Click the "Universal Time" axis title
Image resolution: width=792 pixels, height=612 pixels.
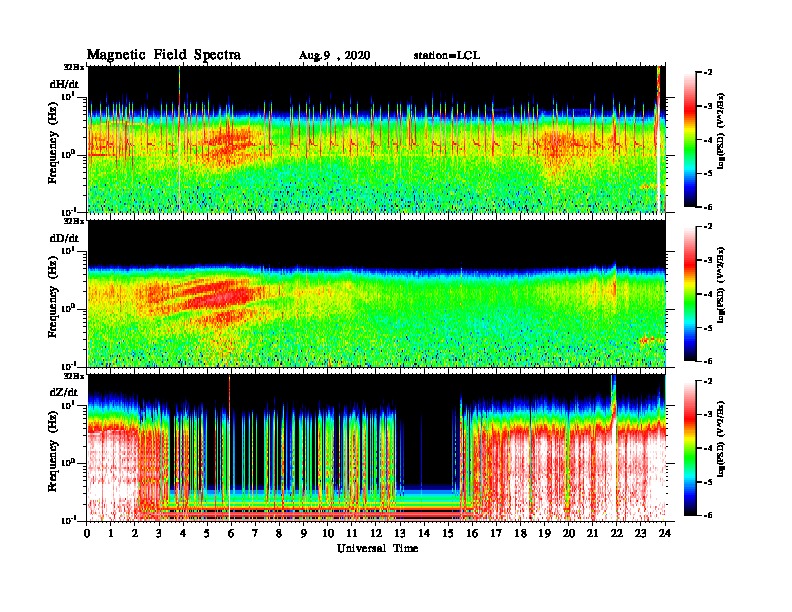pos(377,548)
